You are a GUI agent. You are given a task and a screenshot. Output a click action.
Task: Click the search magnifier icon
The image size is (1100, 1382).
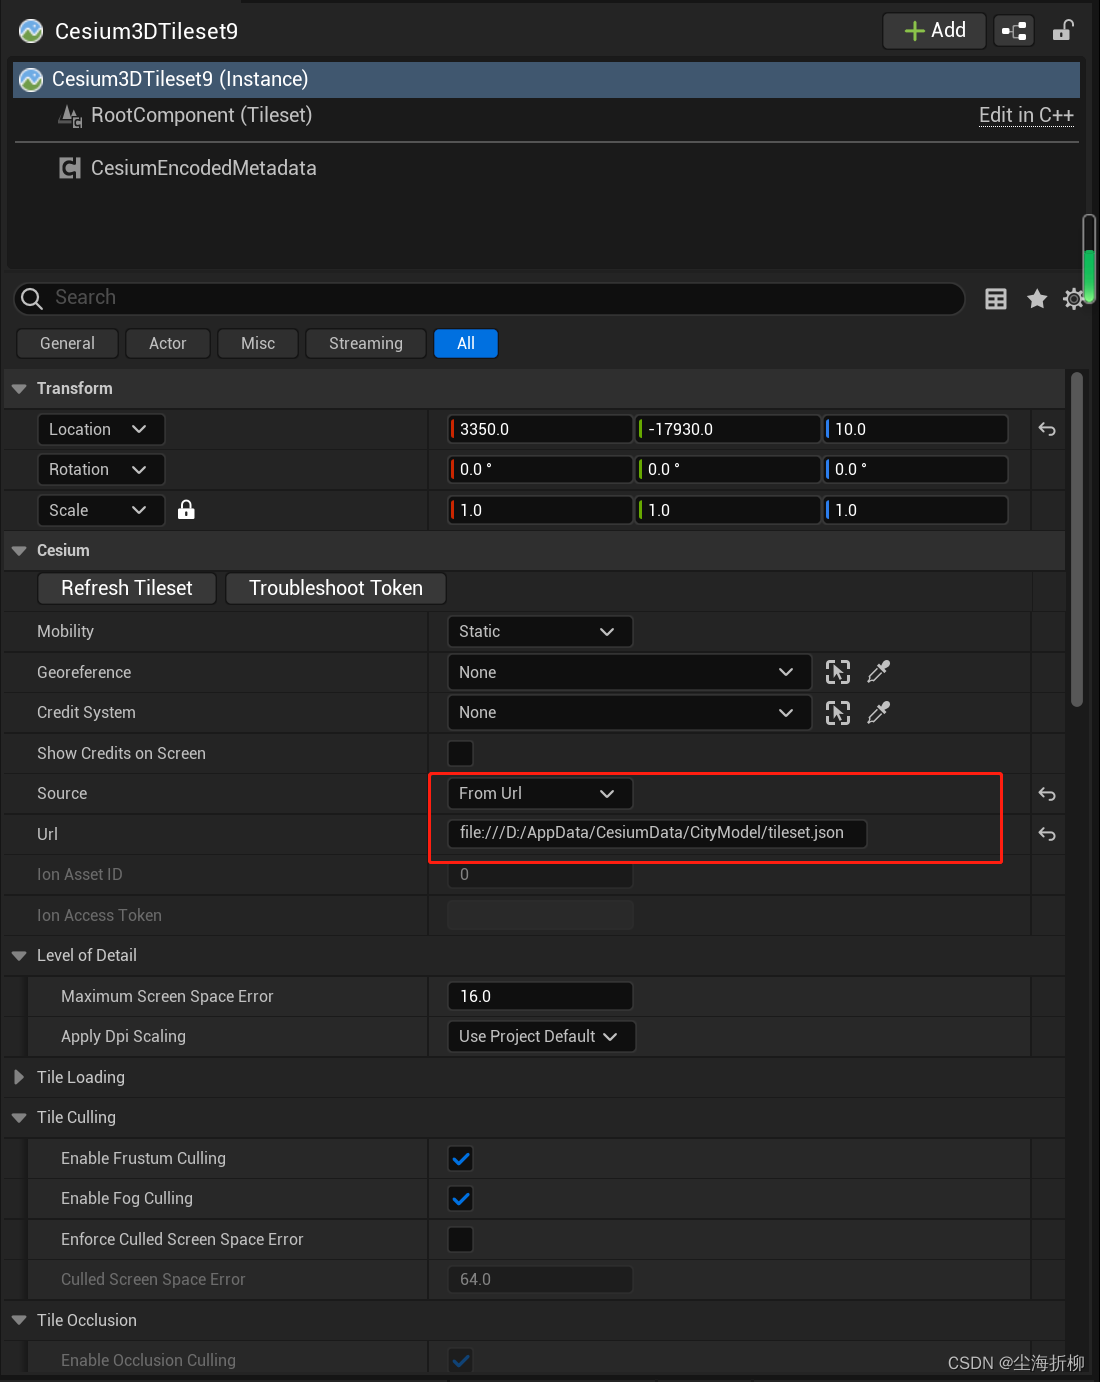tap(32, 298)
